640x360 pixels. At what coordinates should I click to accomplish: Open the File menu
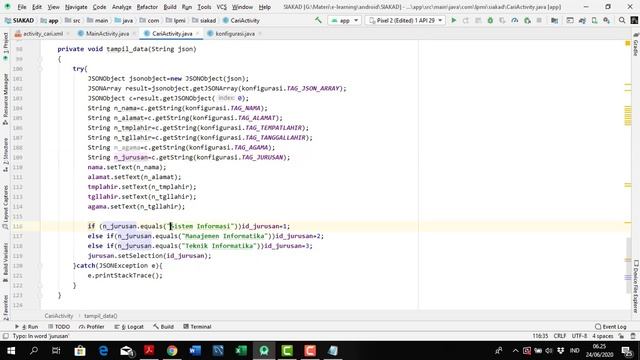22,7
